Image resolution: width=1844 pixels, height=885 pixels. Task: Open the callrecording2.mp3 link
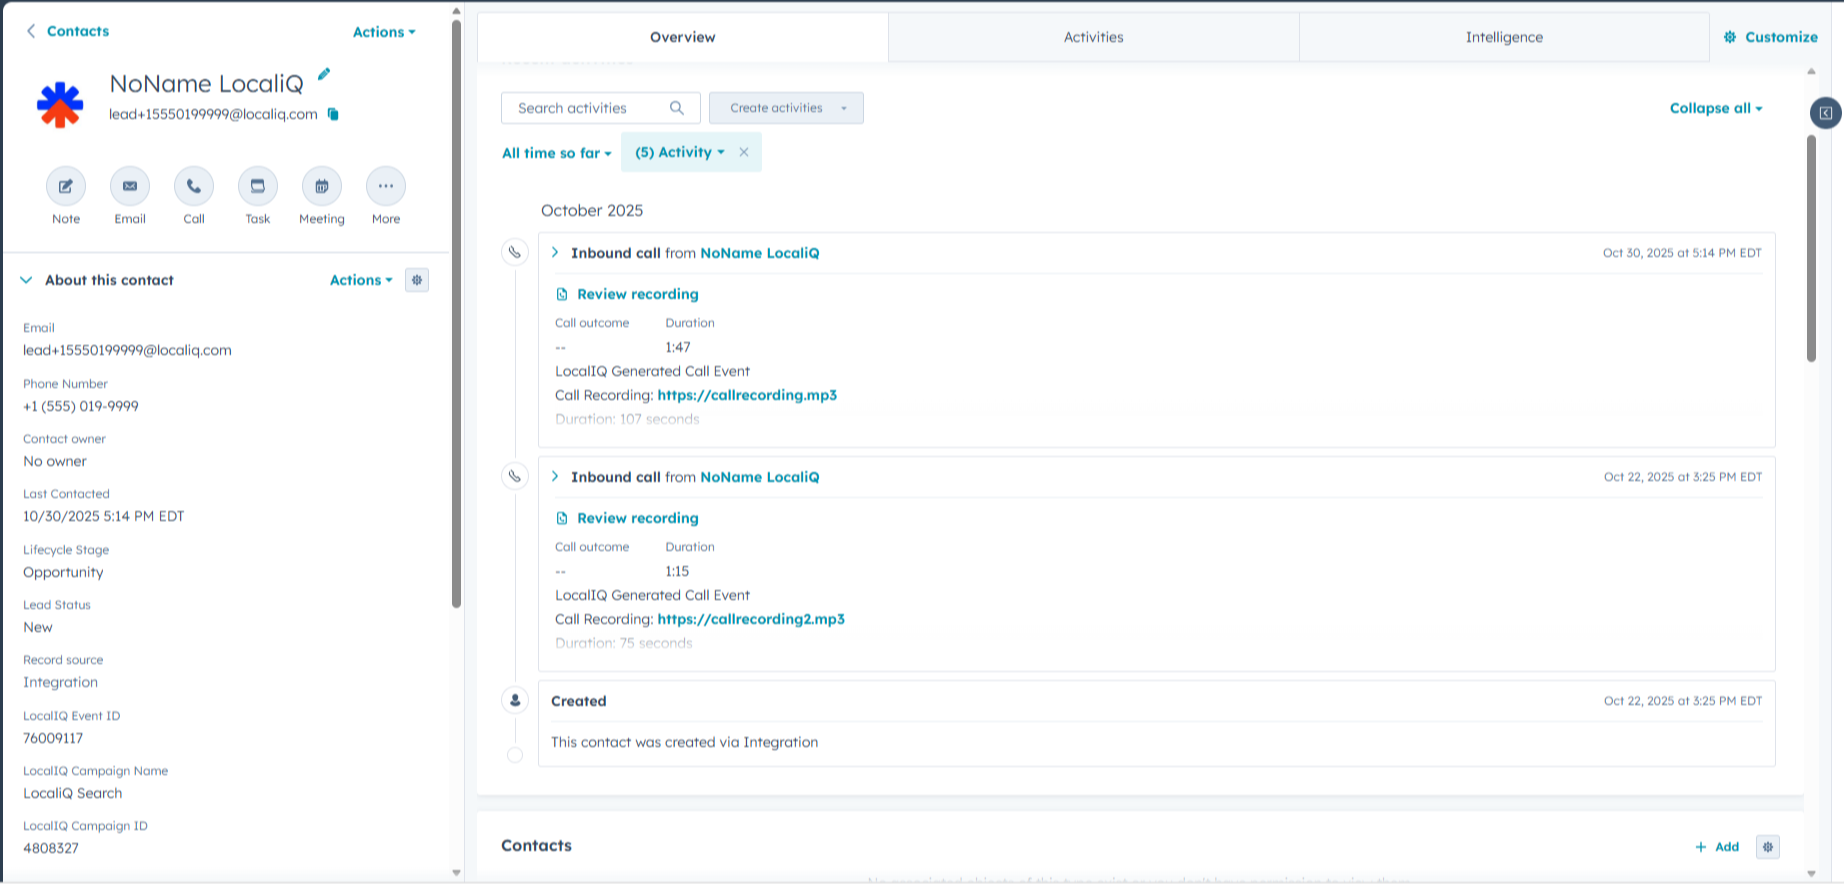pyautogui.click(x=751, y=619)
